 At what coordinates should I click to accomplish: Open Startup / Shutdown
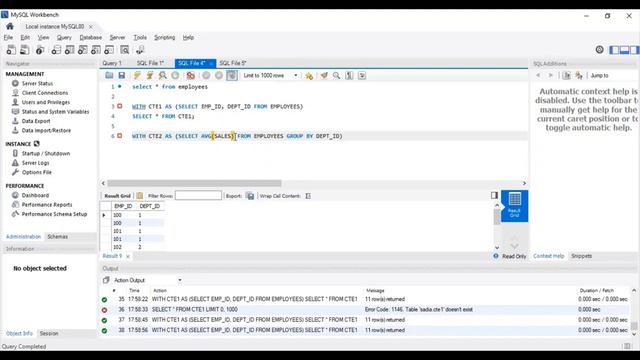click(46, 153)
